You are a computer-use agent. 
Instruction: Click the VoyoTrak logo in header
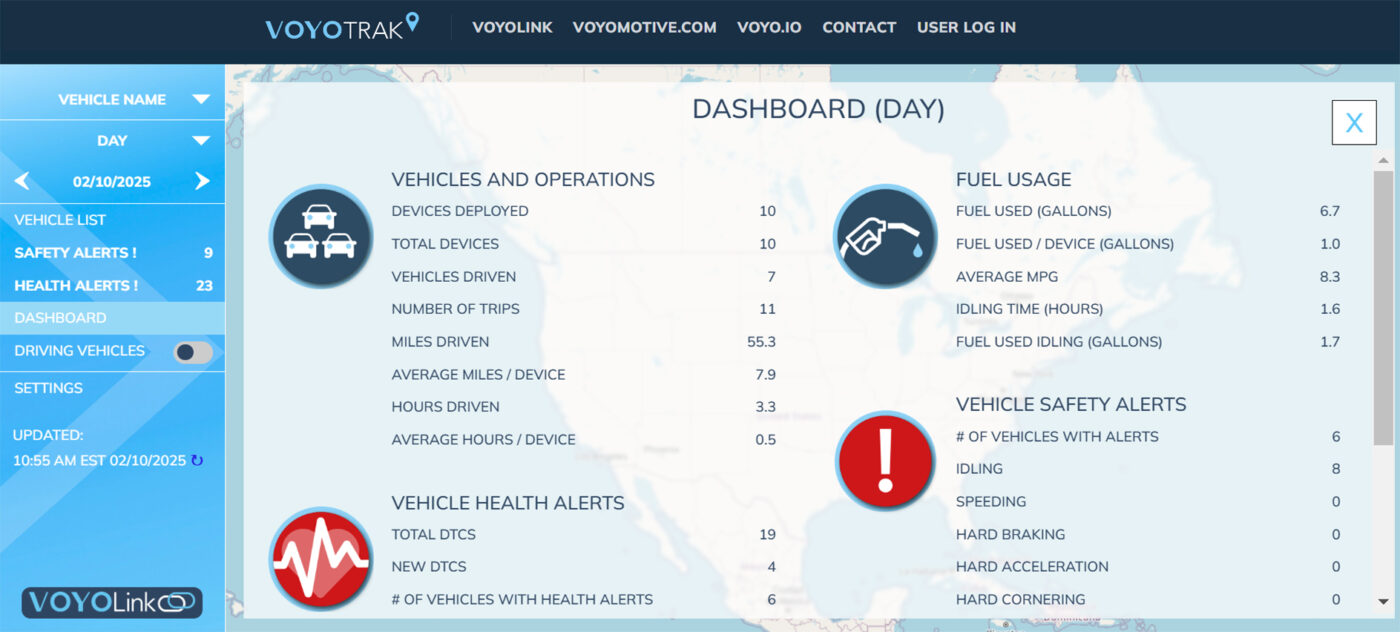(x=342, y=27)
